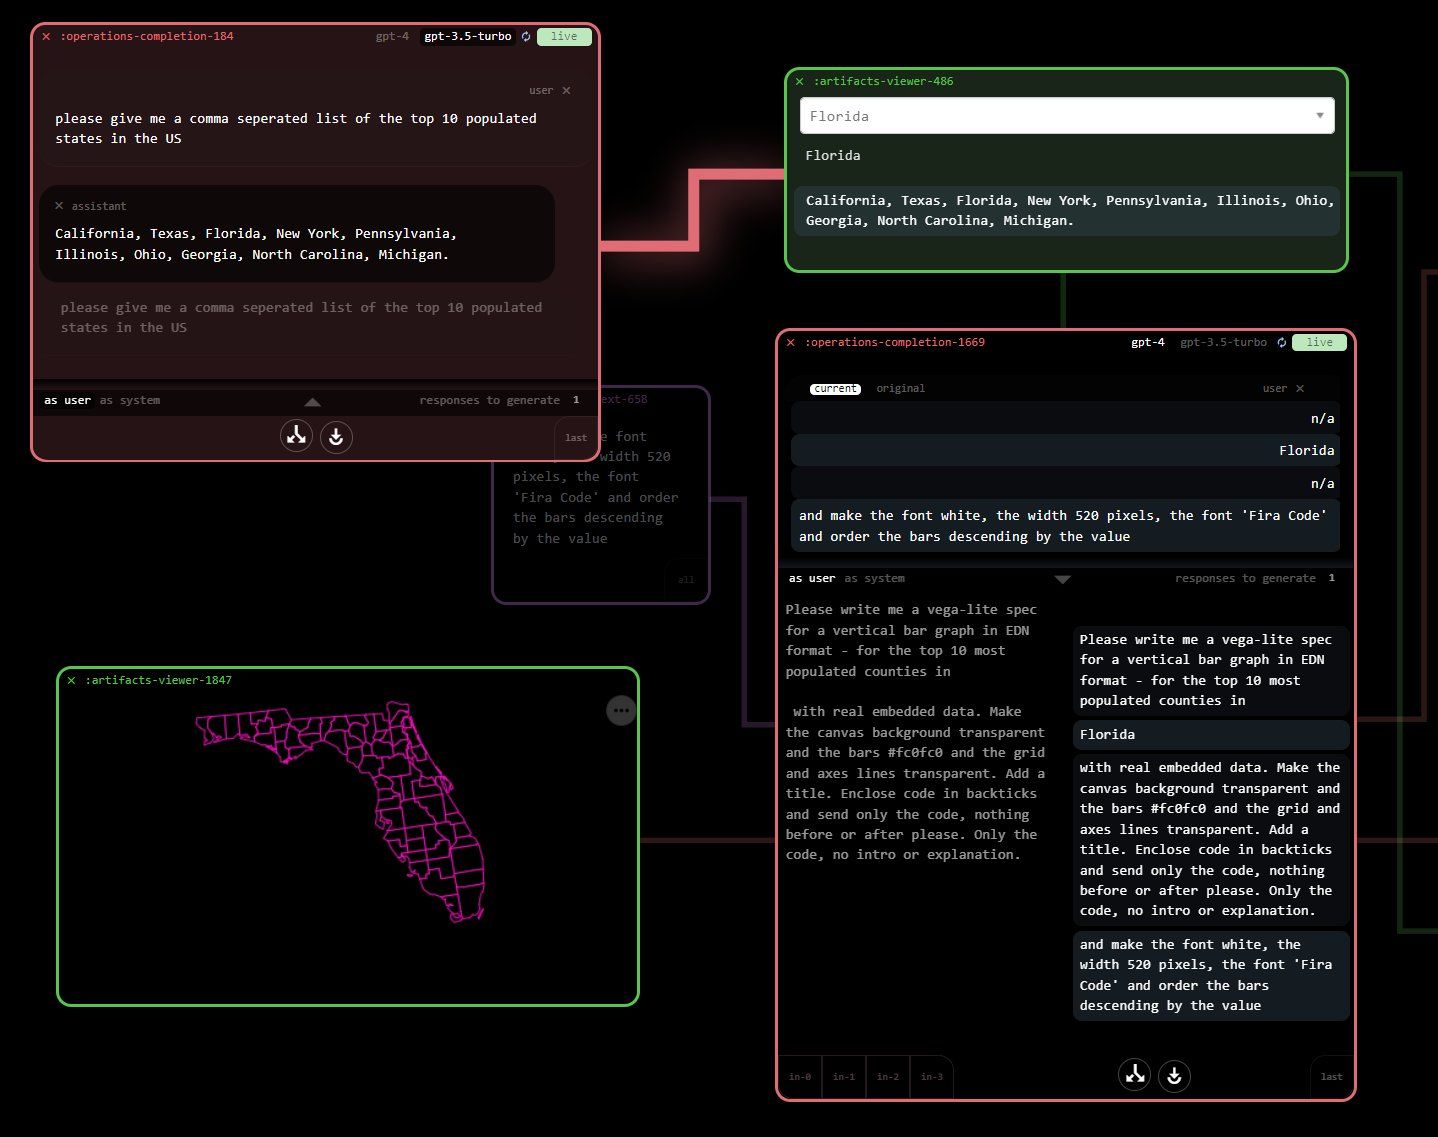Switch to 'as system' in operations-completion-184
Screen dimensions: 1438x1137
click(130, 400)
